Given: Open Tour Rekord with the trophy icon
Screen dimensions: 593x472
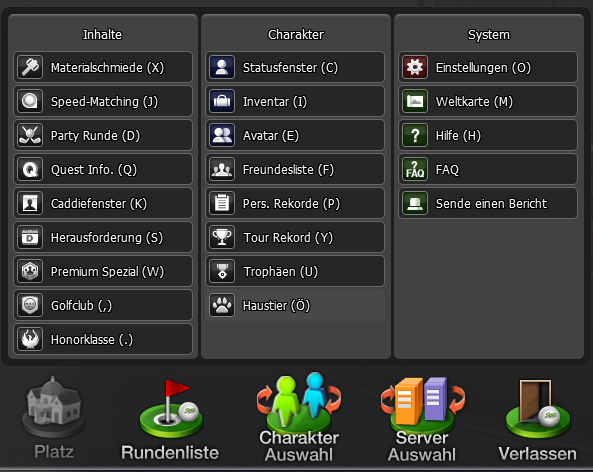Looking at the screenshot, I should coord(222,238).
